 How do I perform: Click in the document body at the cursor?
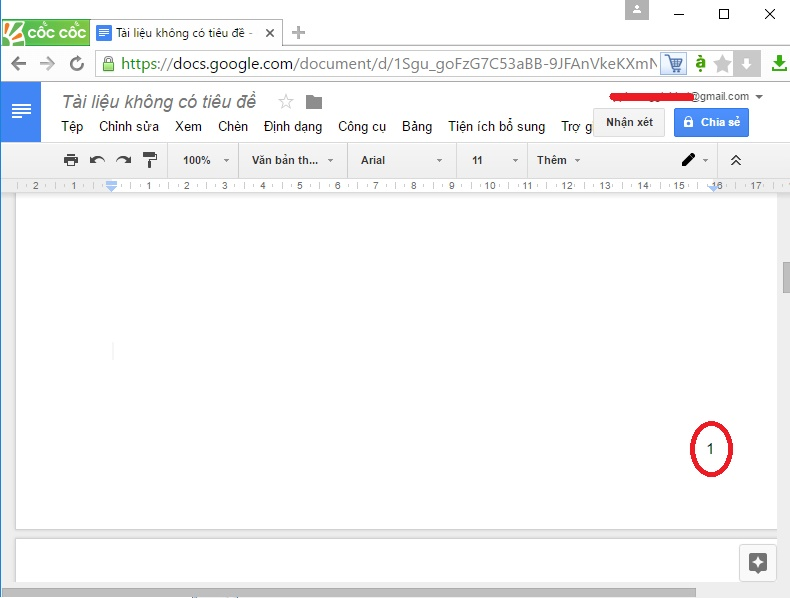click(113, 351)
